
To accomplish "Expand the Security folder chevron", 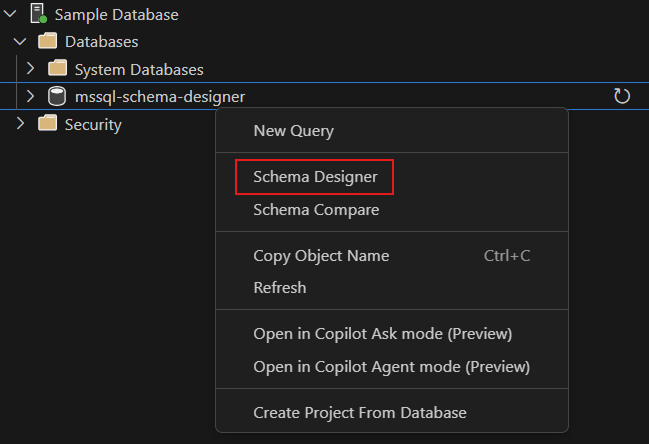I will point(20,124).
